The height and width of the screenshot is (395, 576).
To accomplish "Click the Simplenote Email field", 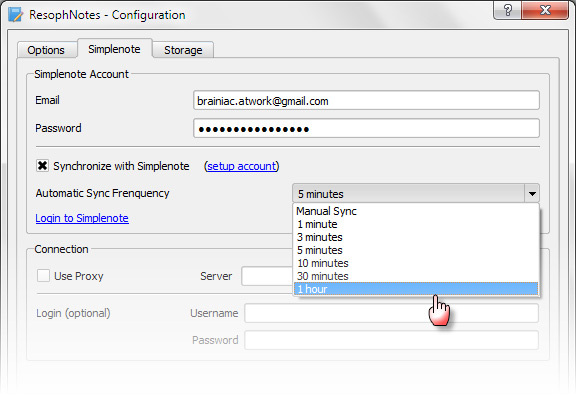I will [x=366, y=100].
